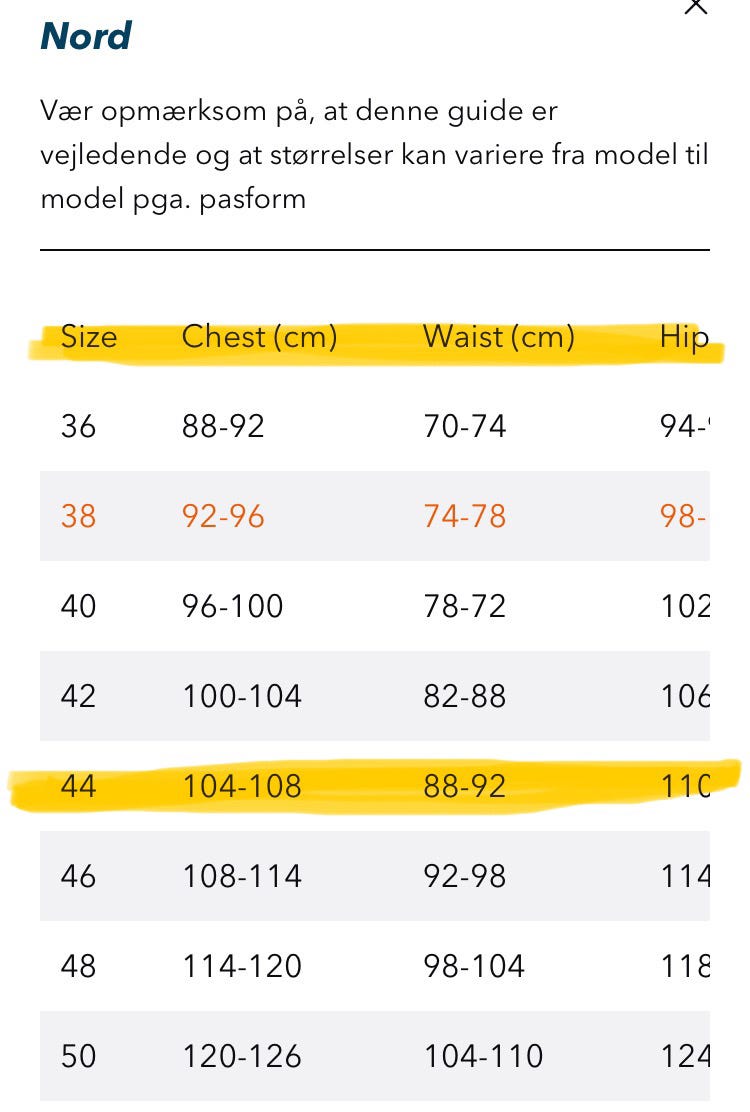Viewport: 750px width, 1112px height.
Task: Select highlighted chest value 104-108
Action: (241, 786)
